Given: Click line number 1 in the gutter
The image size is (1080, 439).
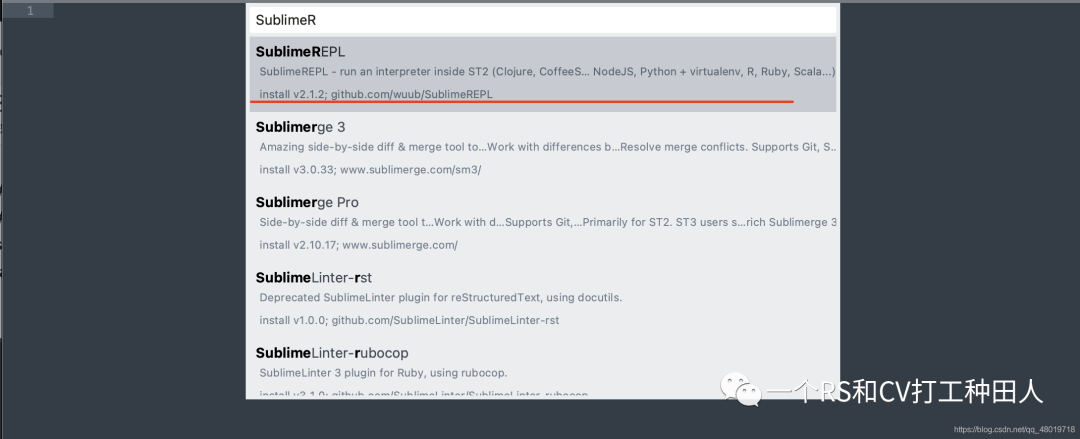Looking at the screenshot, I should tap(30, 11).
